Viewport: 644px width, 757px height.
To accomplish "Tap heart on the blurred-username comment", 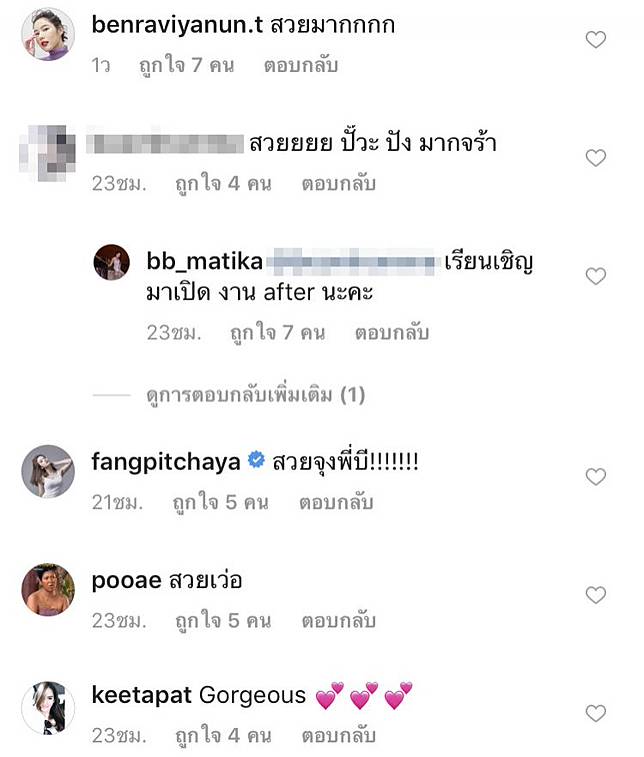I will coord(595,158).
